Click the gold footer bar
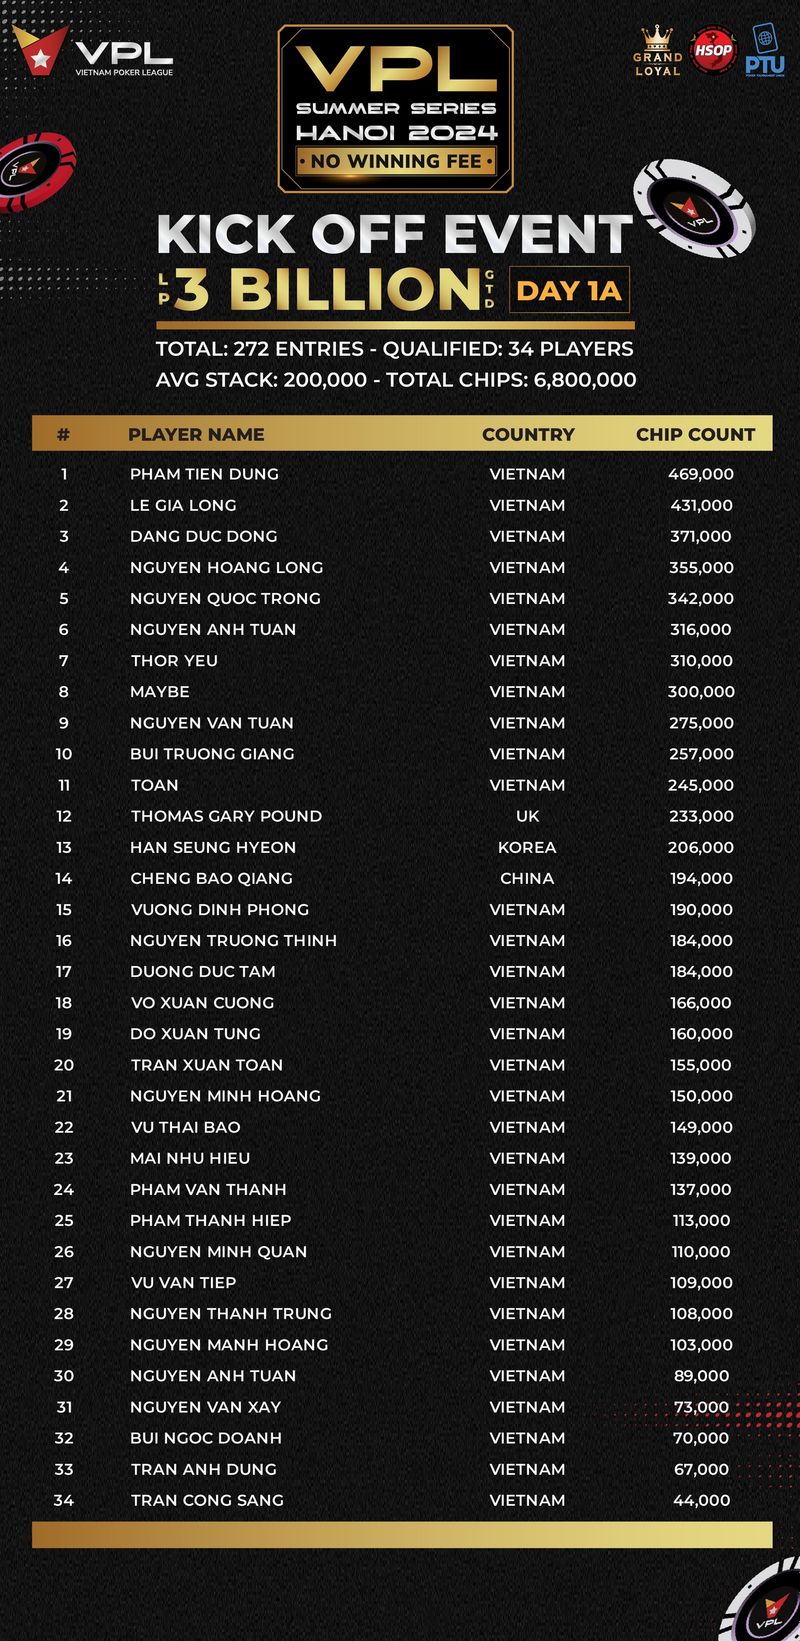 pos(402,1535)
